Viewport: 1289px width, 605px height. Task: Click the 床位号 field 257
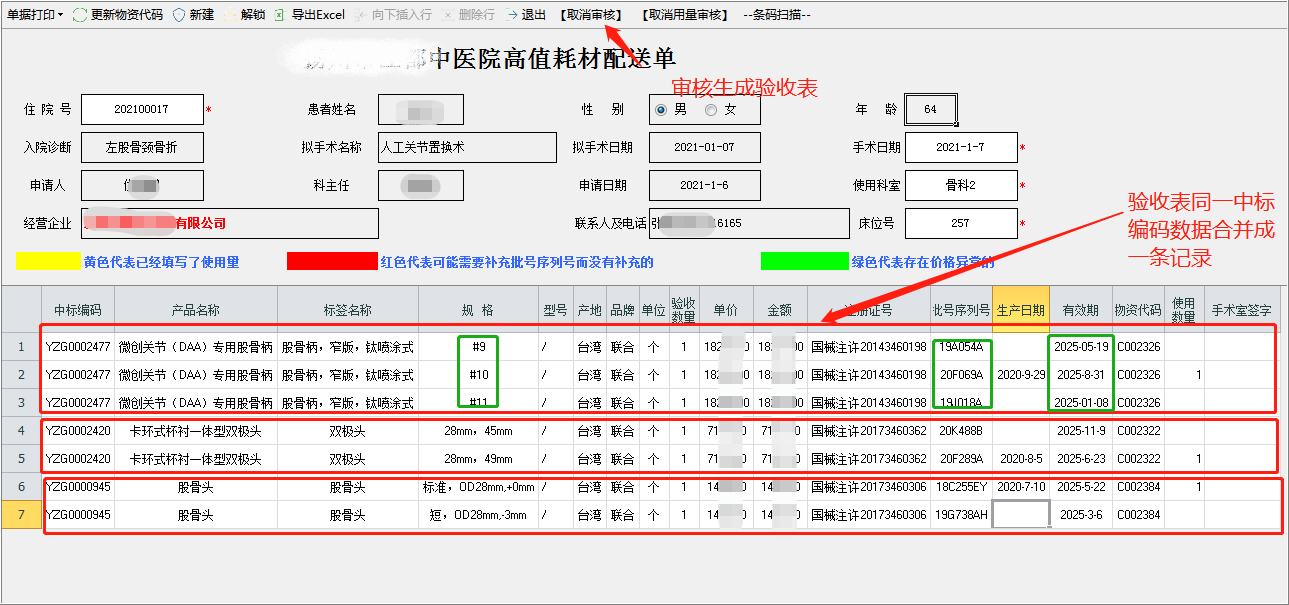(961, 223)
